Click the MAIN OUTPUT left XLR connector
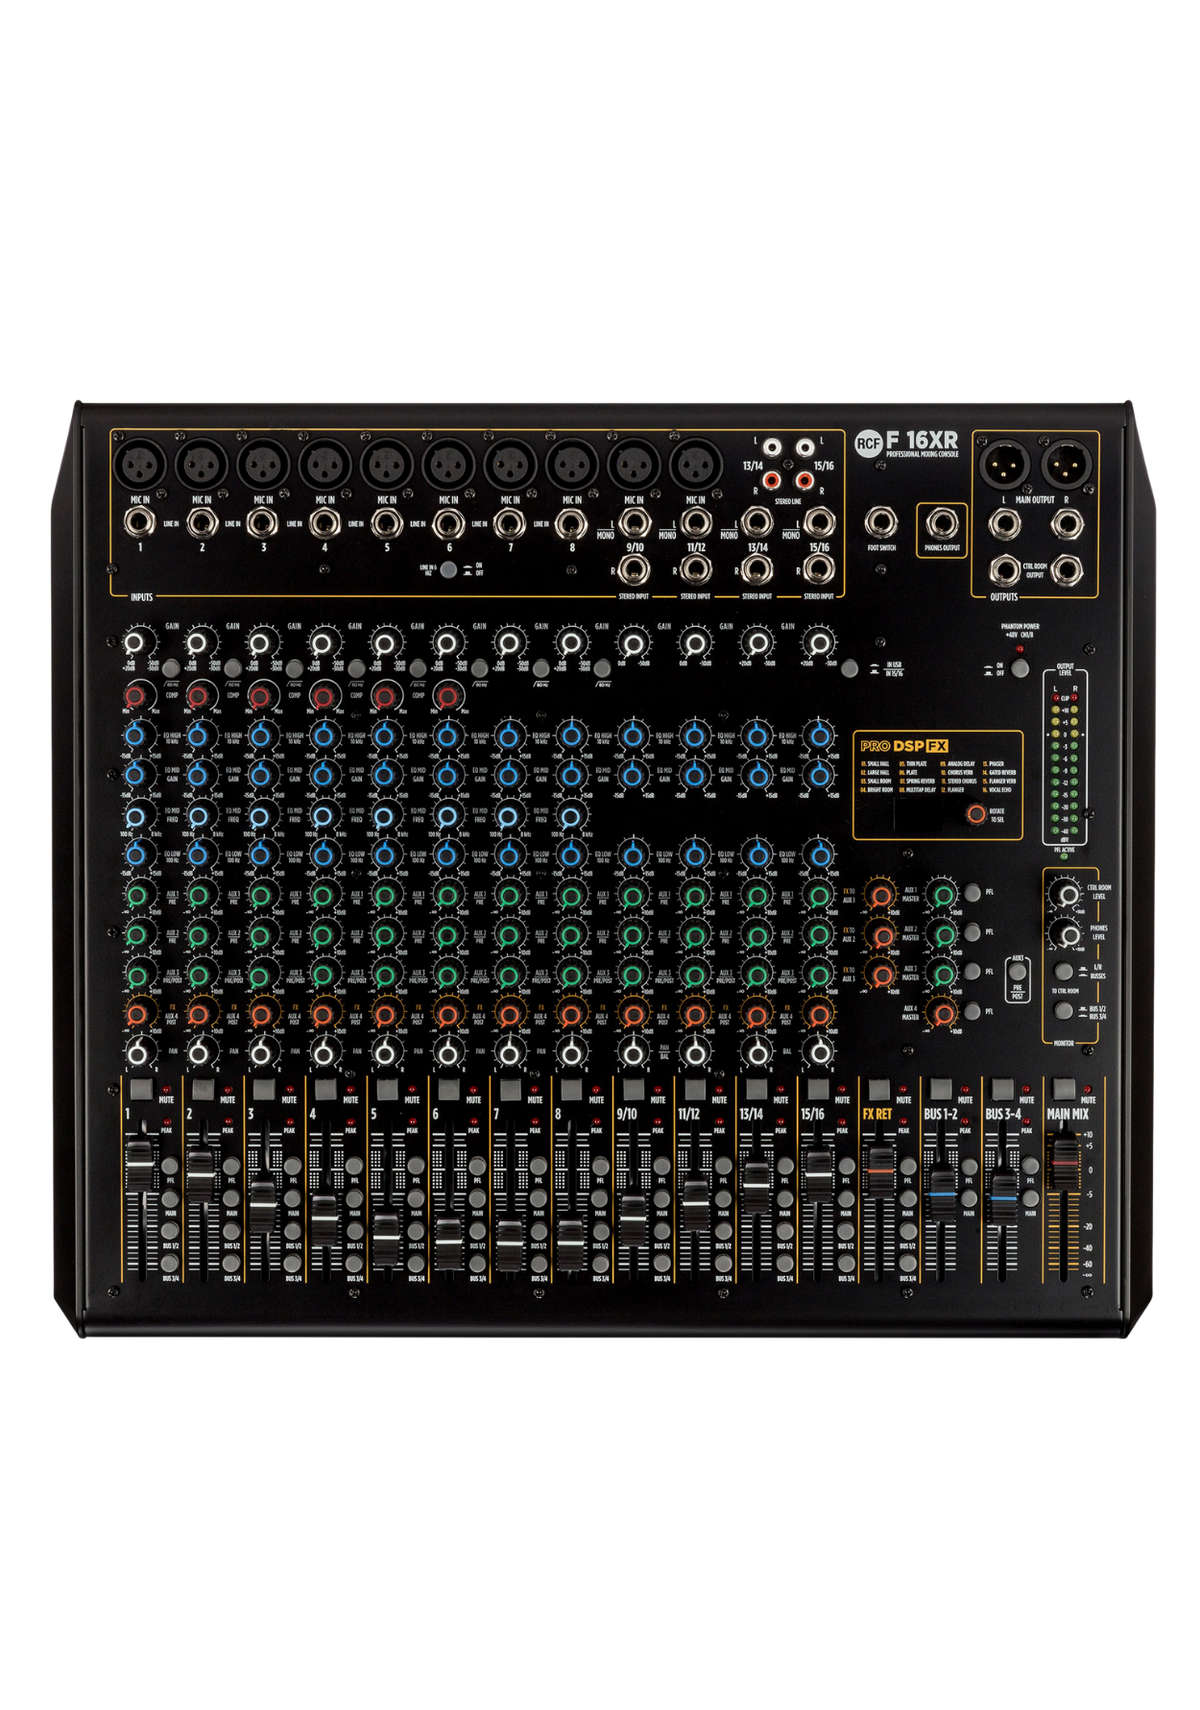1200x1710 pixels. (1003, 465)
